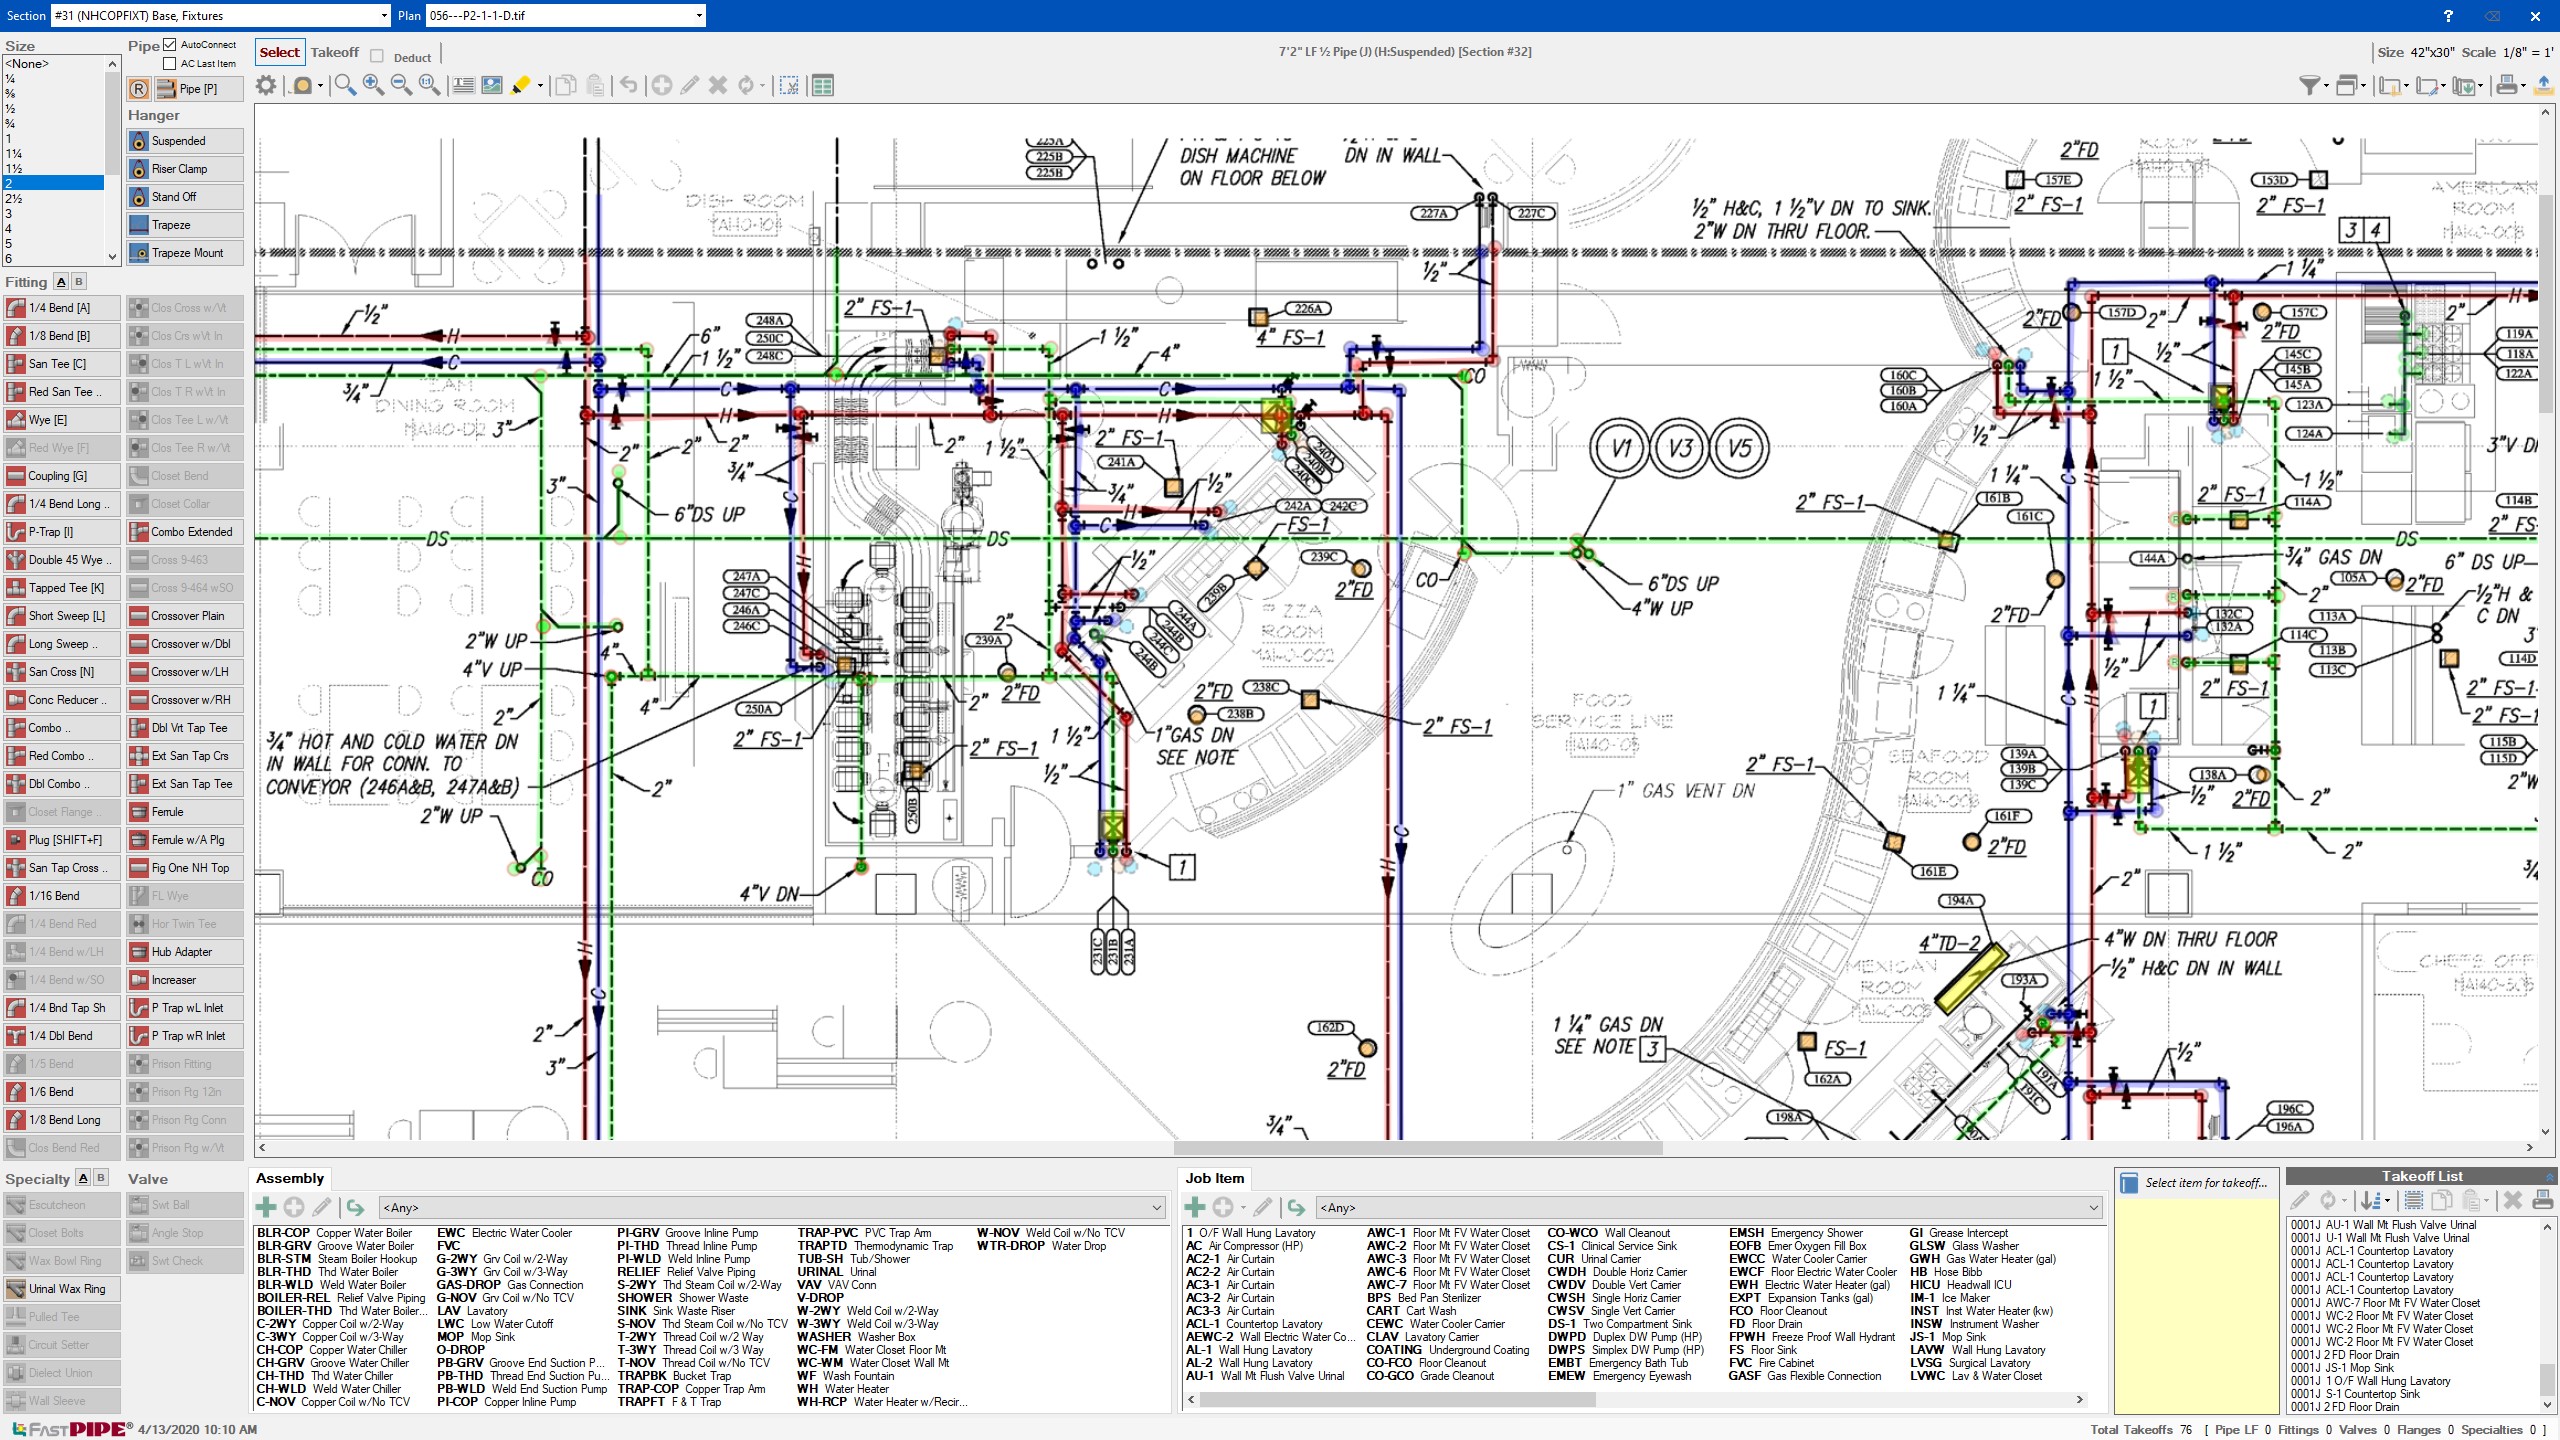Open the Assembly filter Any dropdown
This screenshot has width=2560, height=1440.
click(1157, 1208)
